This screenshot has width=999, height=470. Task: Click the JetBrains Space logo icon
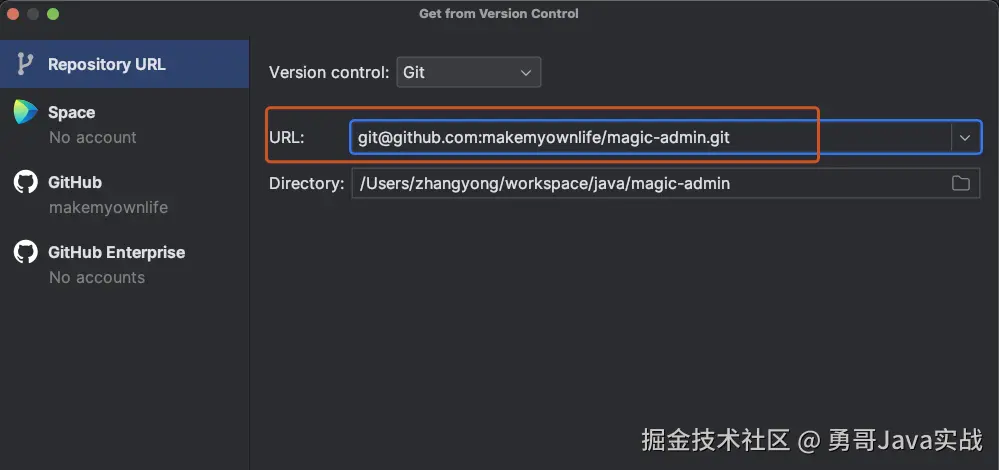pyautogui.click(x=25, y=112)
